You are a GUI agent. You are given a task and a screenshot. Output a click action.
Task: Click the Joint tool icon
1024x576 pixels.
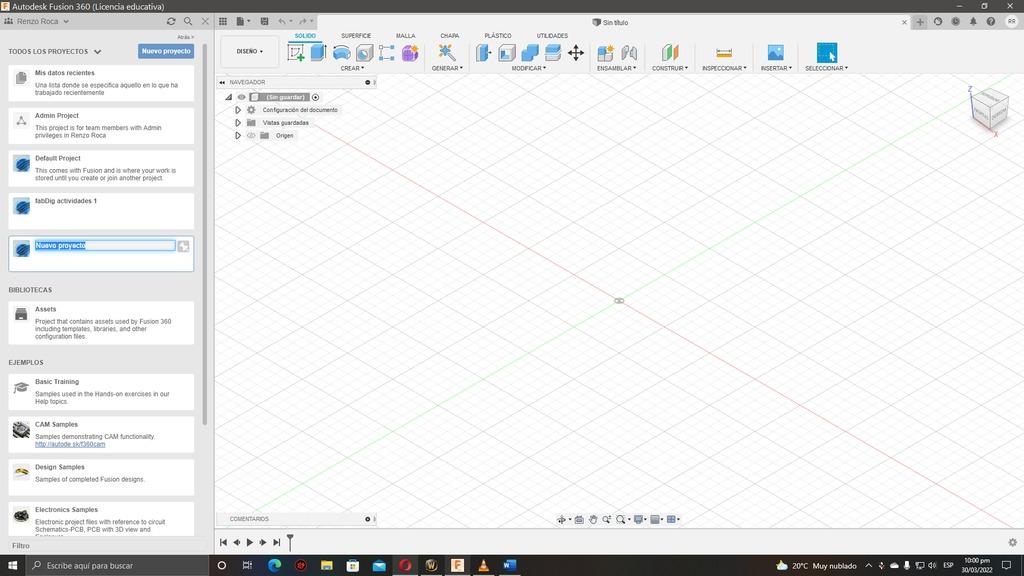(x=629, y=53)
